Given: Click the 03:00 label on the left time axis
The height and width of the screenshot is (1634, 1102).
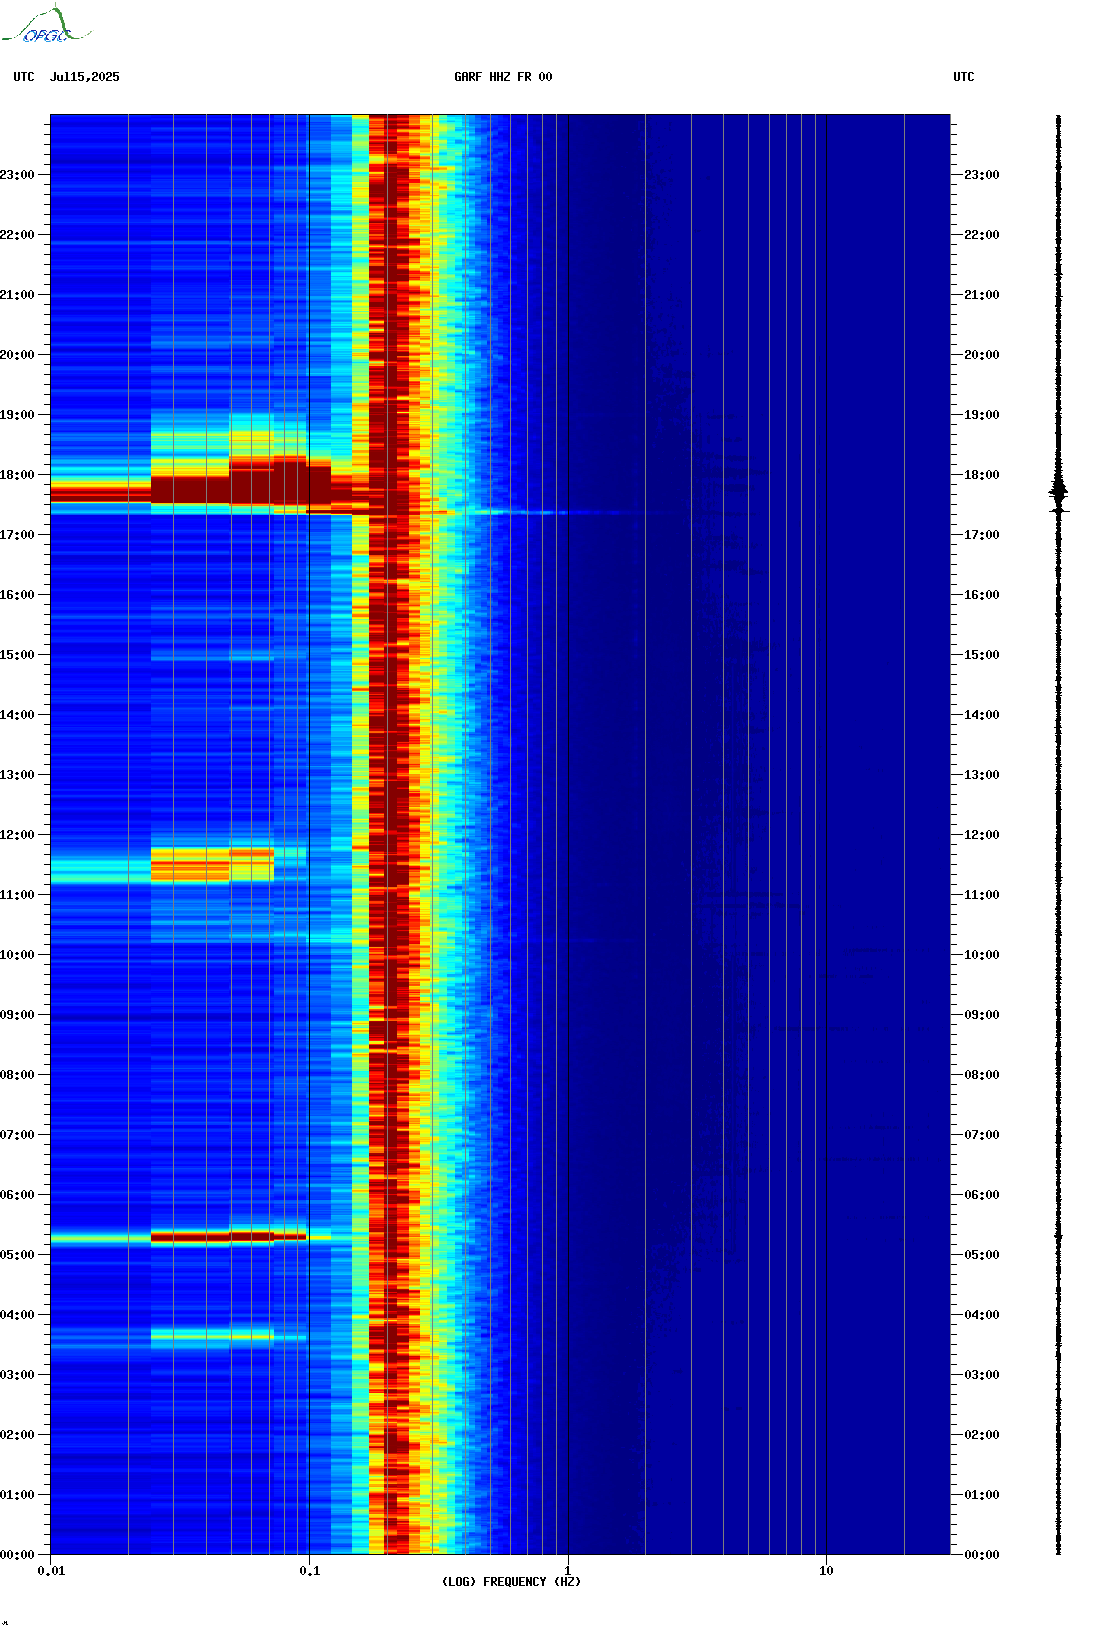Looking at the screenshot, I should (x=17, y=1375).
